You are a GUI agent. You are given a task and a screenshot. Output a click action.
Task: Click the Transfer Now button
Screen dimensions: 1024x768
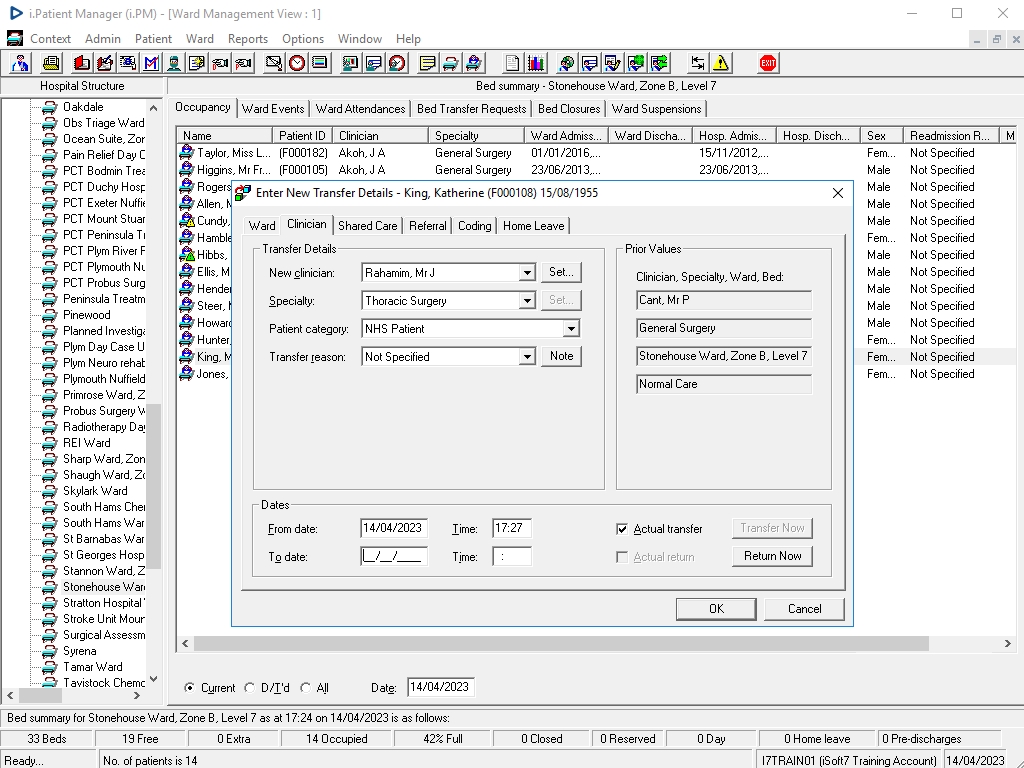pos(772,528)
